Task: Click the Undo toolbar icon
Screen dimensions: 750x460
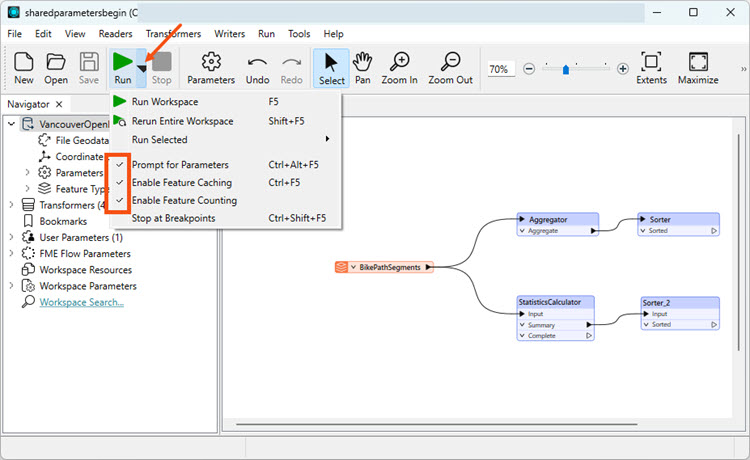Action: (x=257, y=68)
